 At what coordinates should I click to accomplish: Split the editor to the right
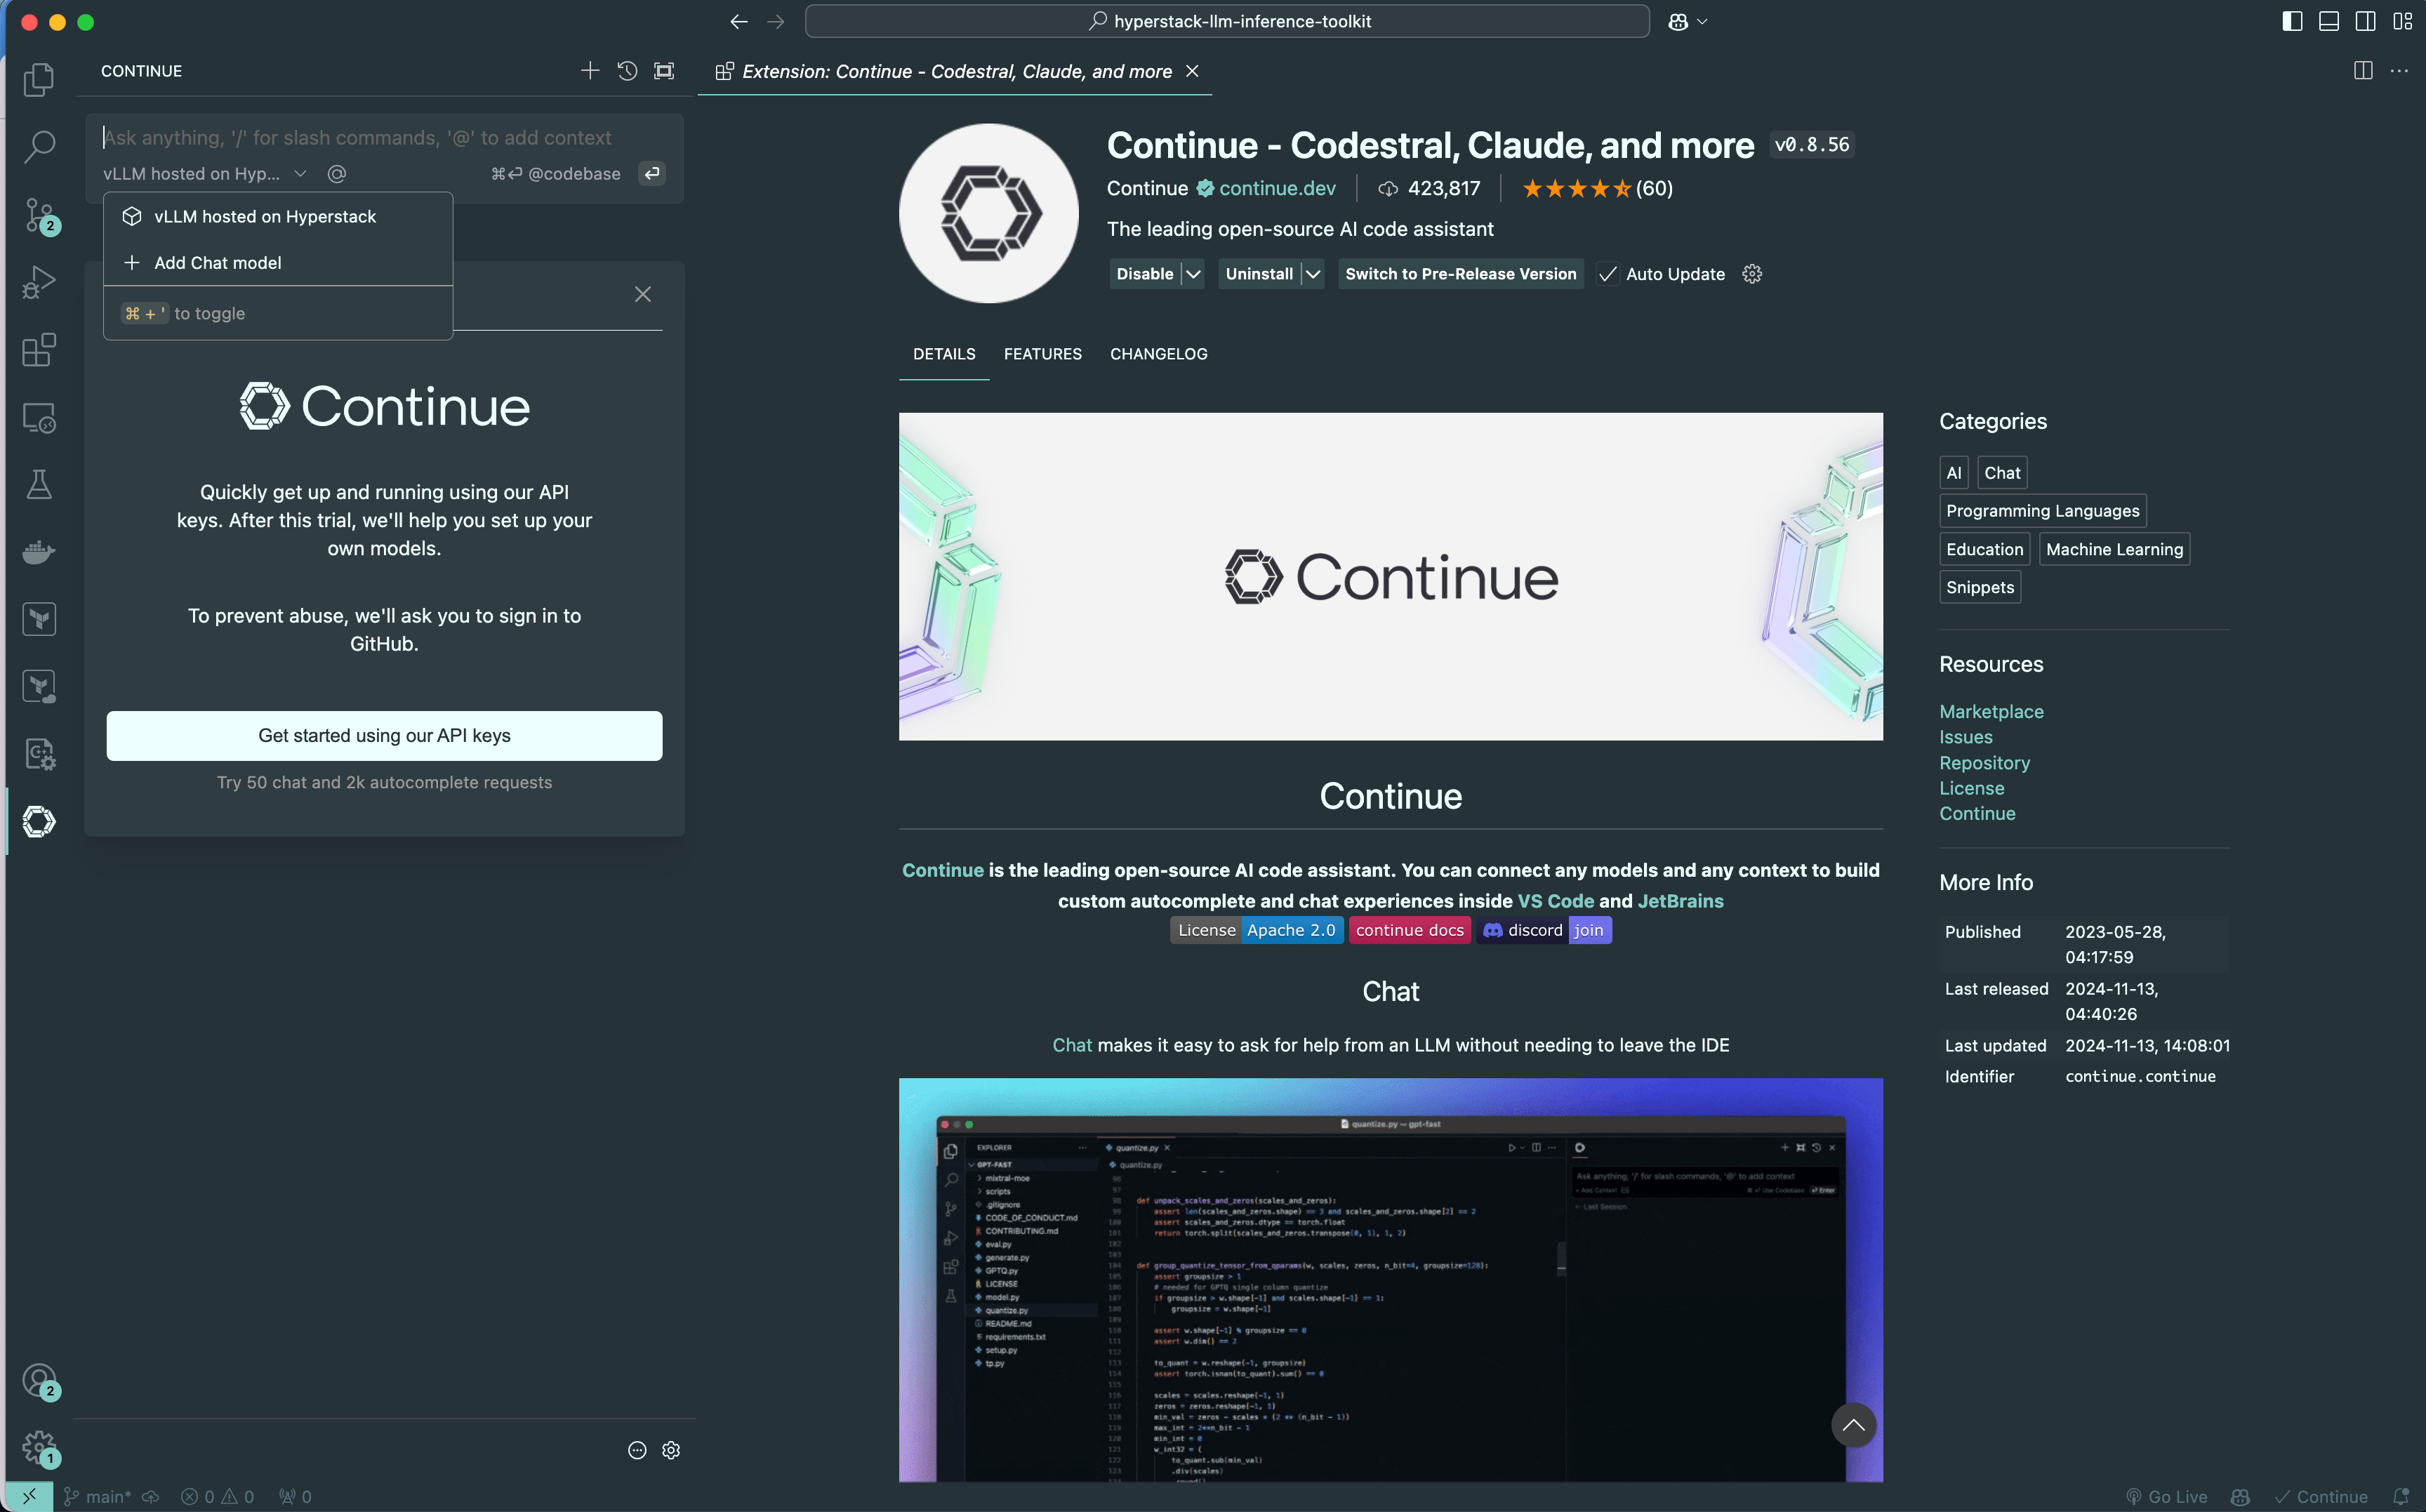2363,71
